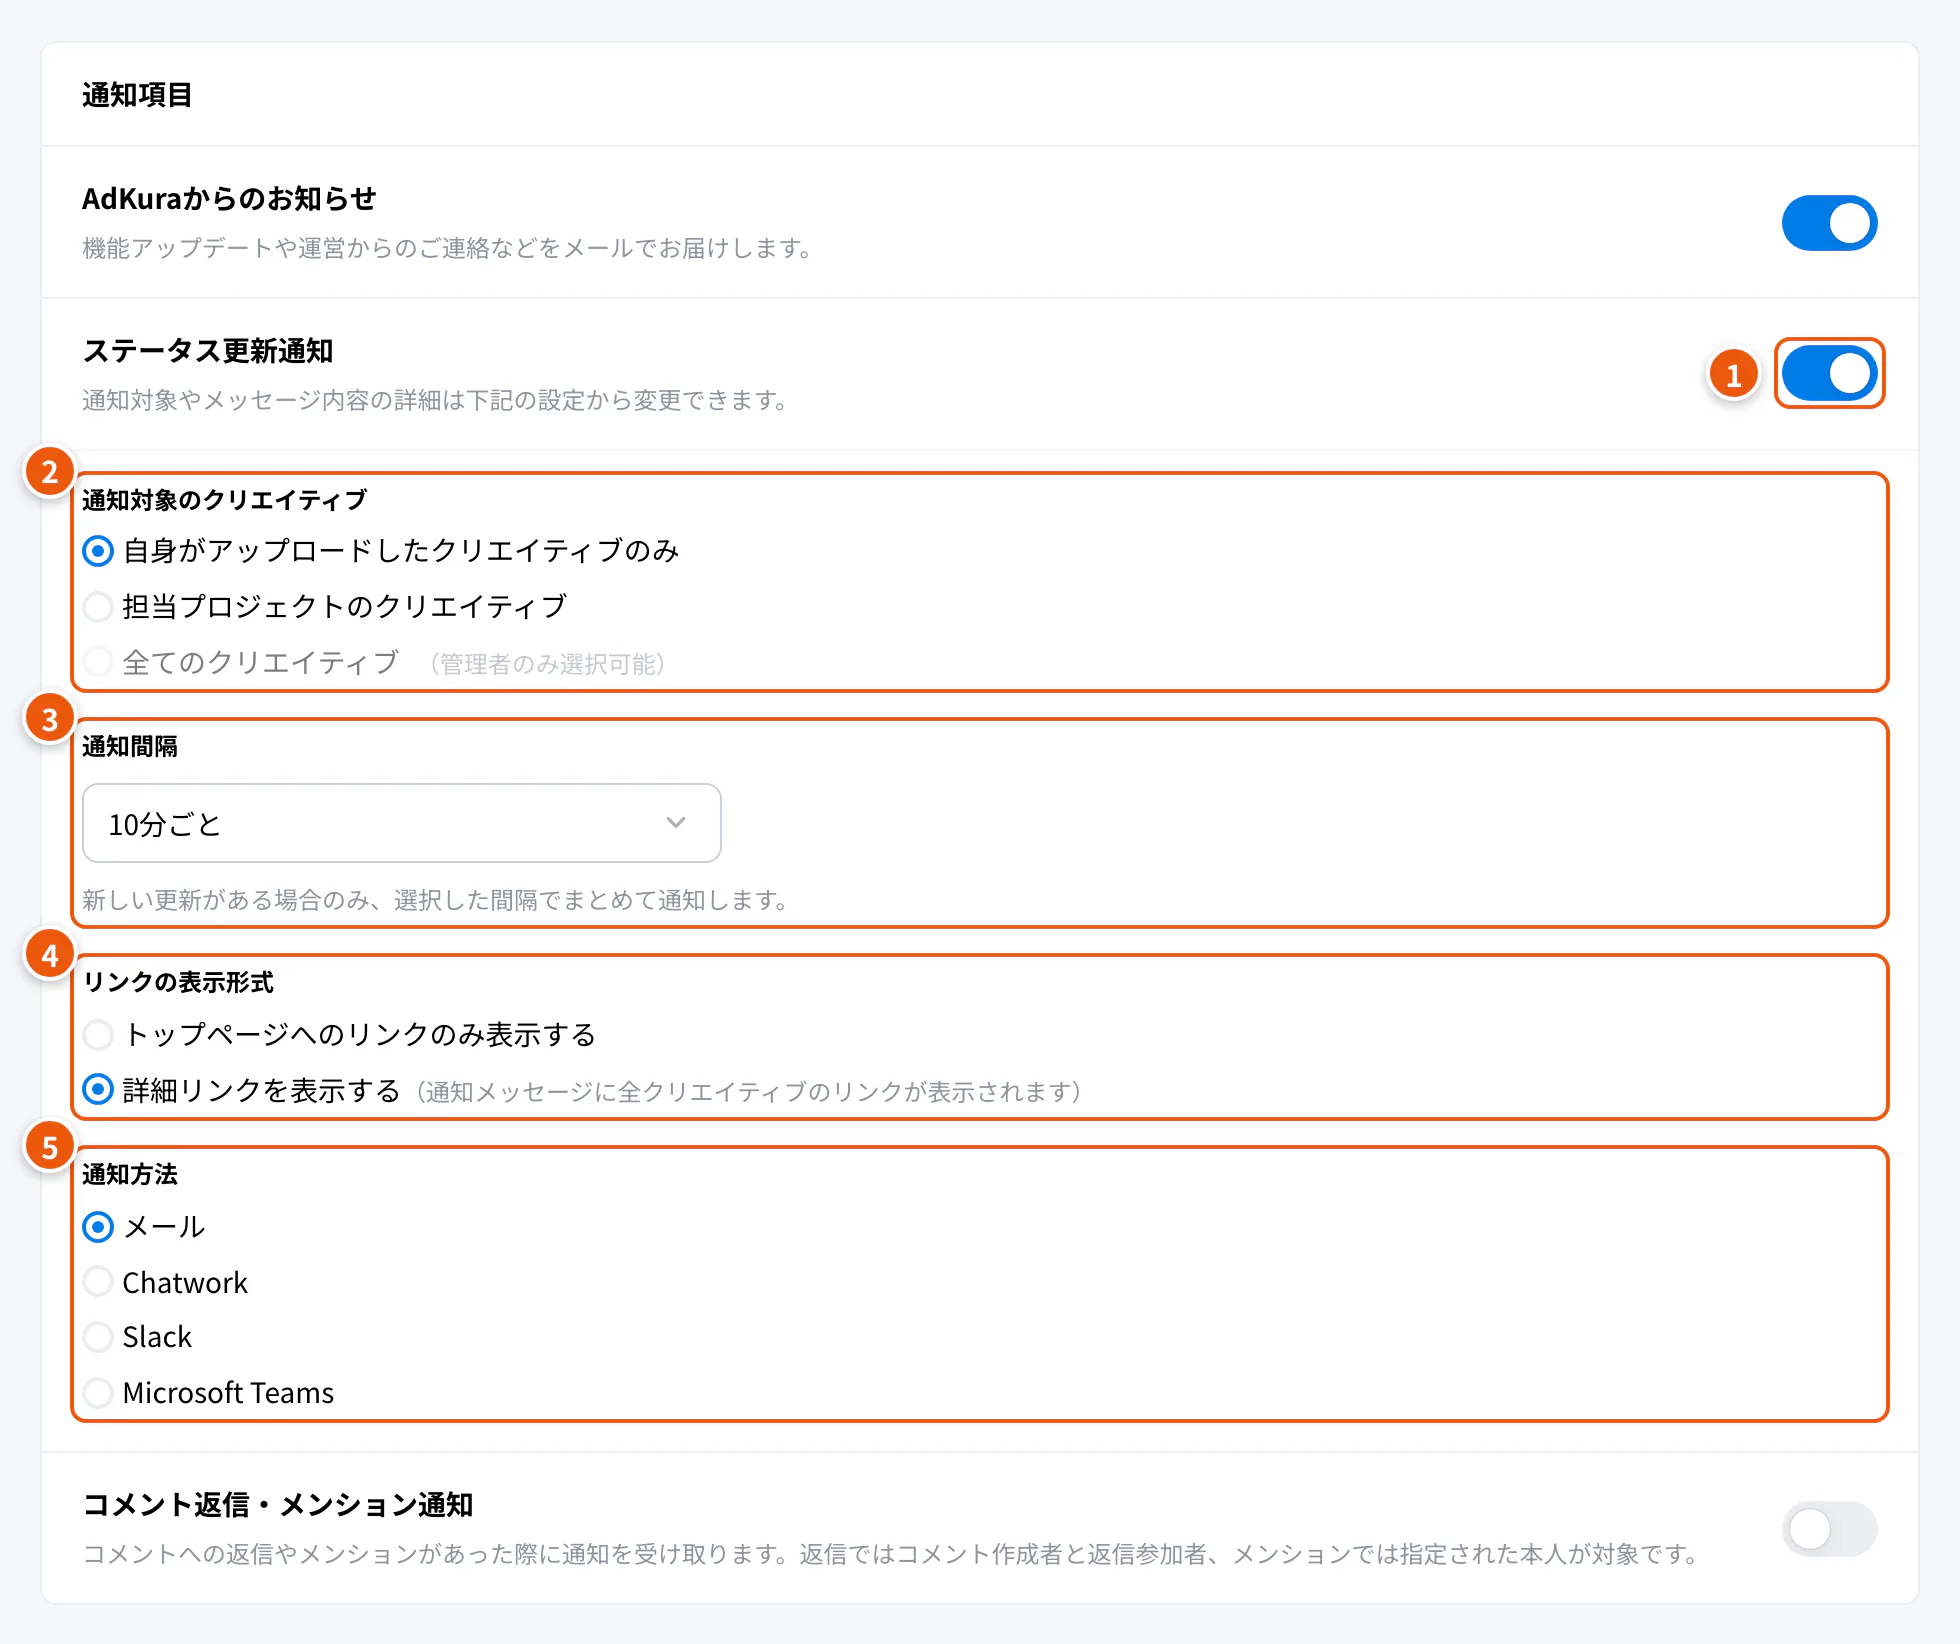Choose Chatwork as notification method

tap(98, 1282)
